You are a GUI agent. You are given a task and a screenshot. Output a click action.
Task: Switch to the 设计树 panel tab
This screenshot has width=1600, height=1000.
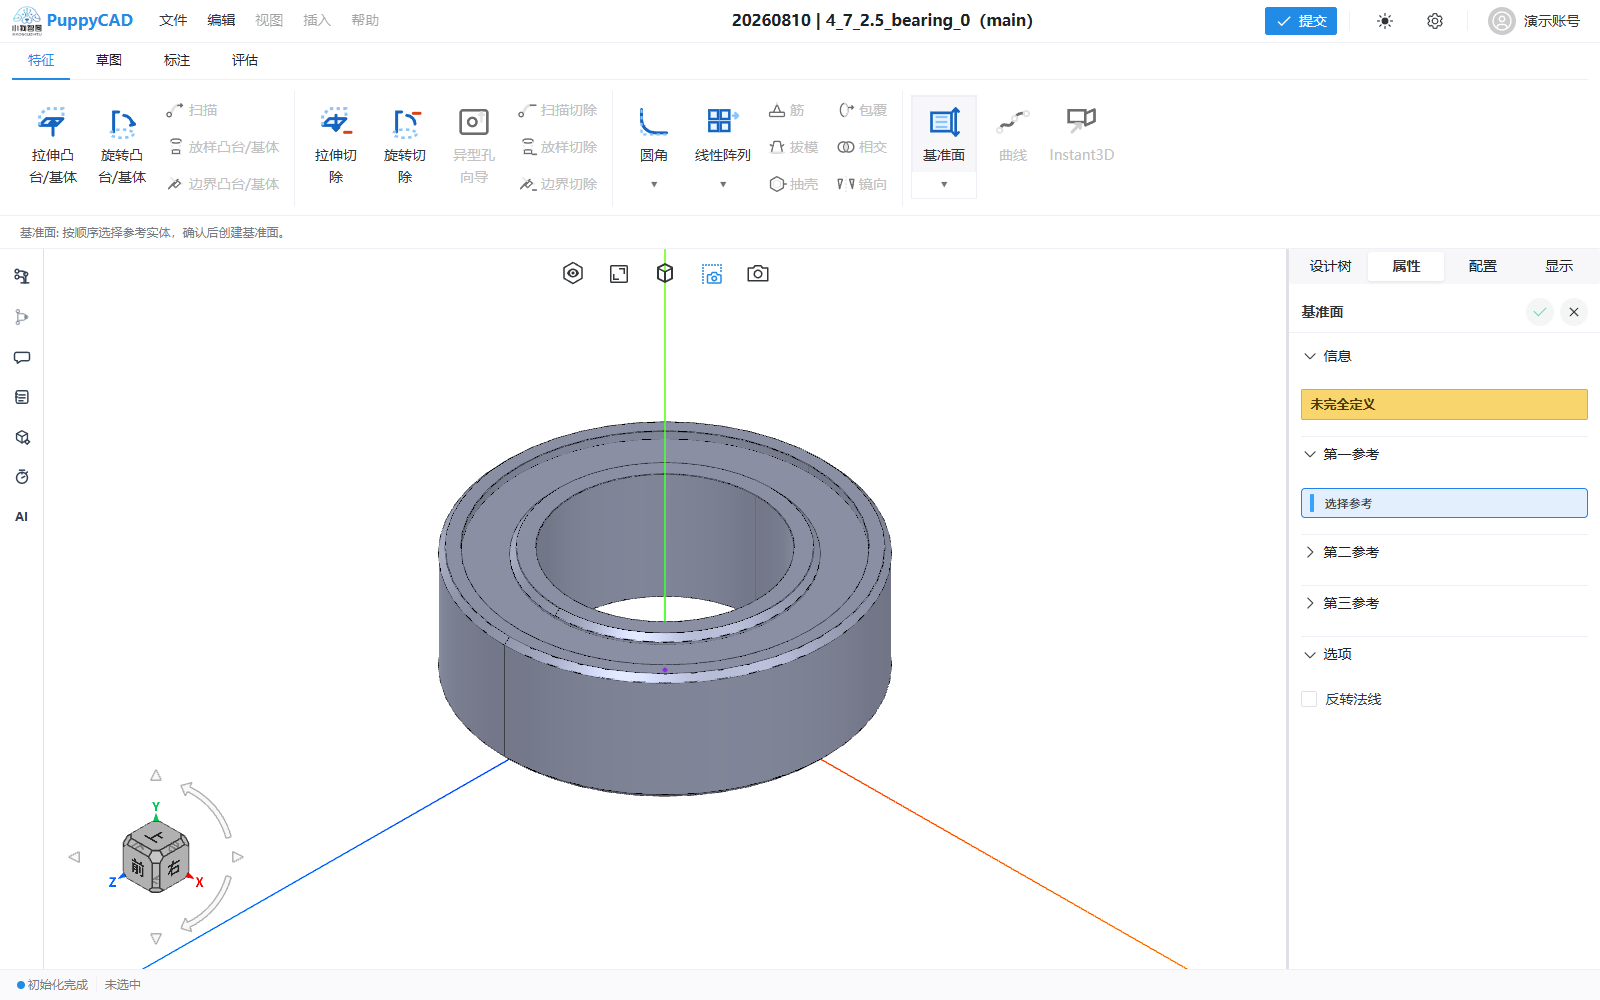pyautogui.click(x=1330, y=266)
